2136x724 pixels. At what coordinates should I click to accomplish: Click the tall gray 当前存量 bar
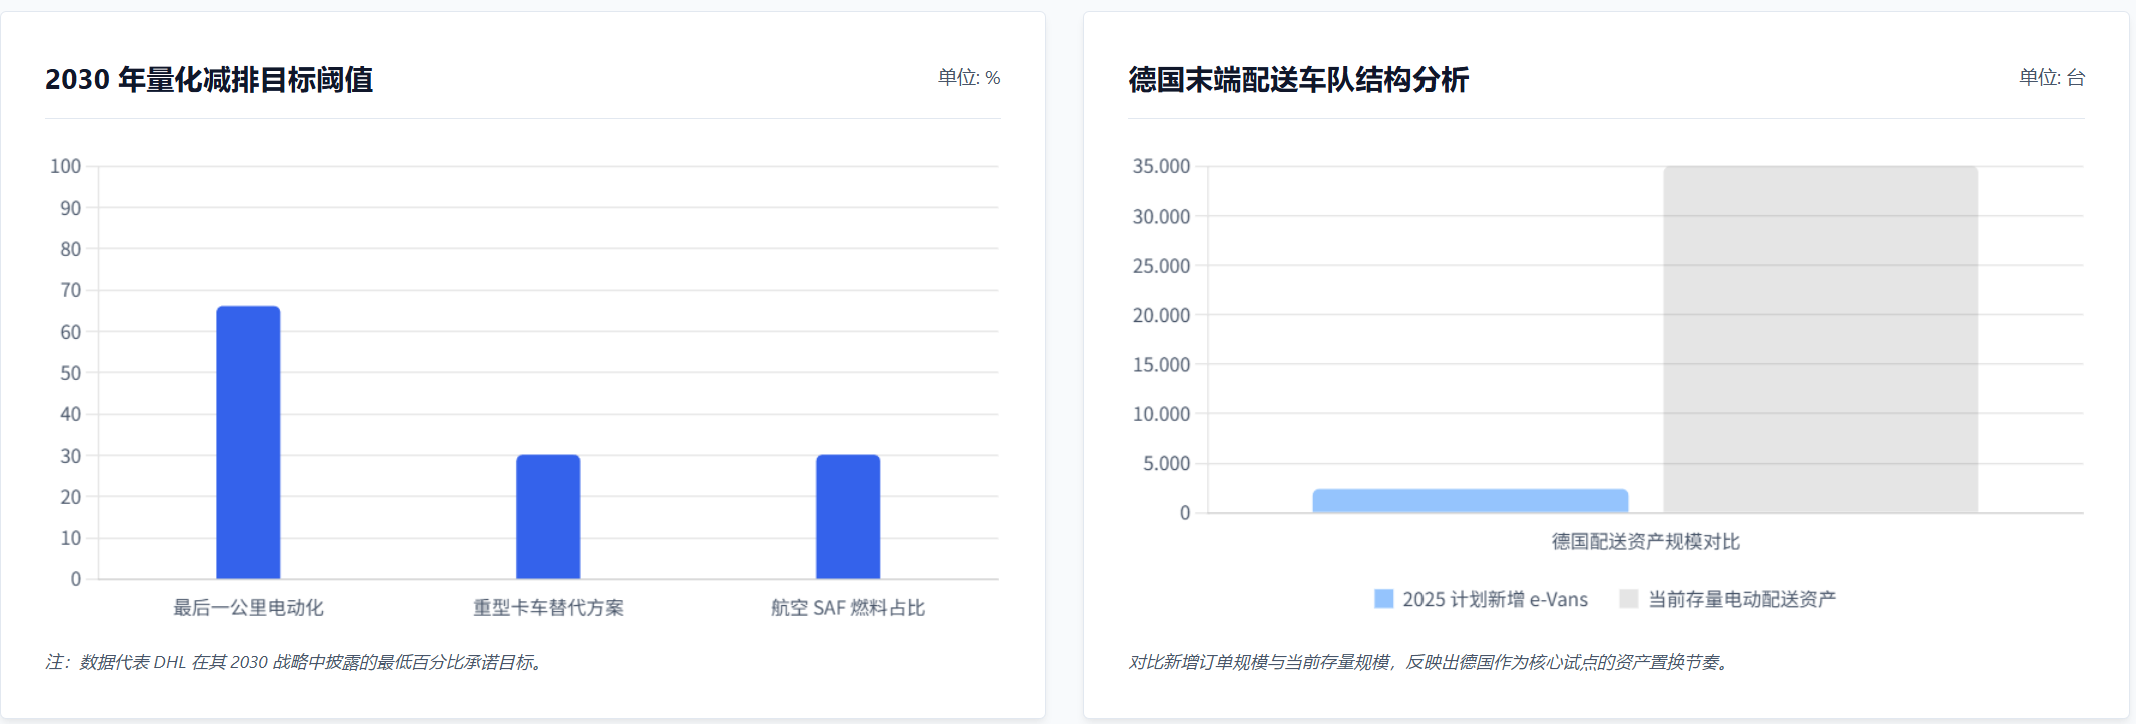pos(1820,340)
